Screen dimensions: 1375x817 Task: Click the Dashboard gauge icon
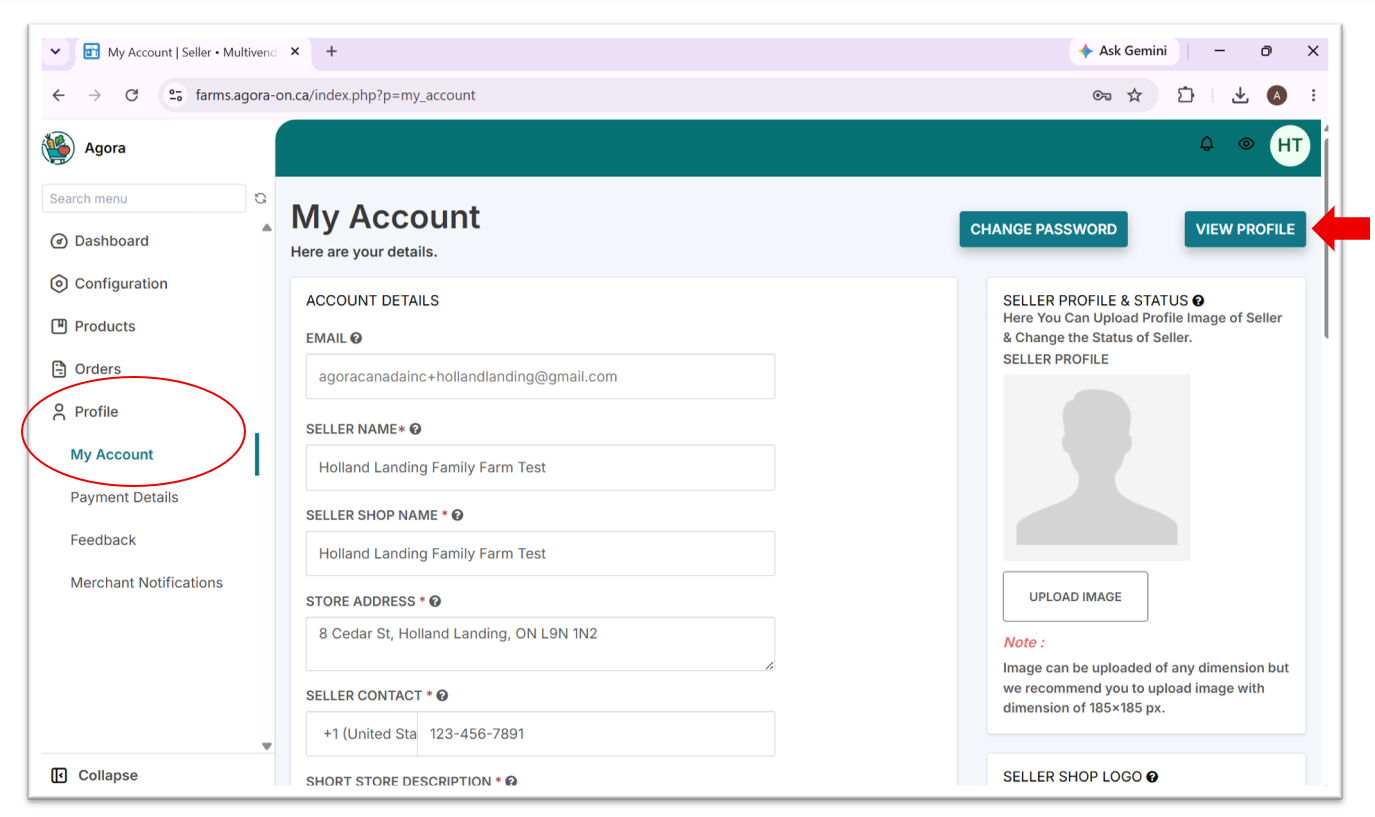point(59,241)
